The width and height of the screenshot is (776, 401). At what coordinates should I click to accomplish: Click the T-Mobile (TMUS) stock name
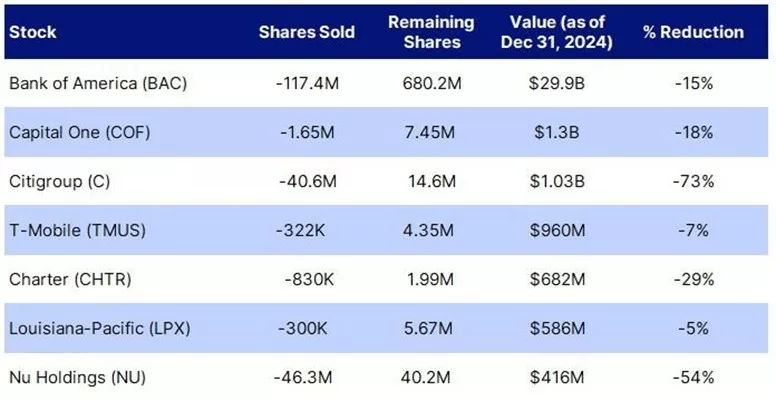pyautogui.click(x=78, y=230)
